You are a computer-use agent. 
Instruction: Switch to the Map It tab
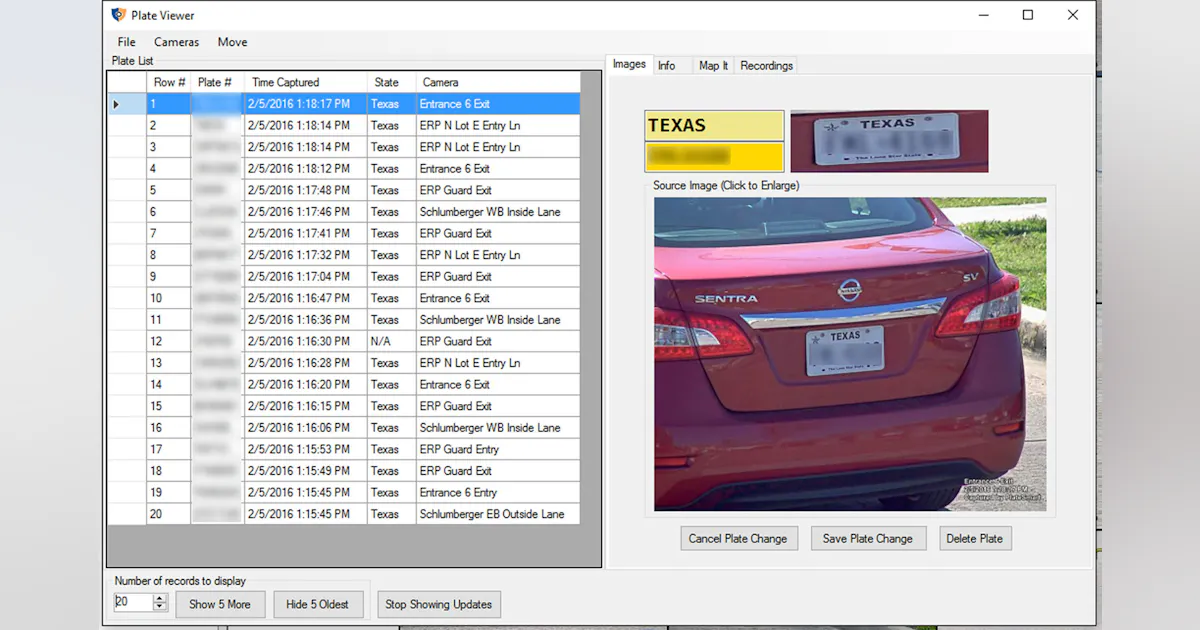pos(712,65)
